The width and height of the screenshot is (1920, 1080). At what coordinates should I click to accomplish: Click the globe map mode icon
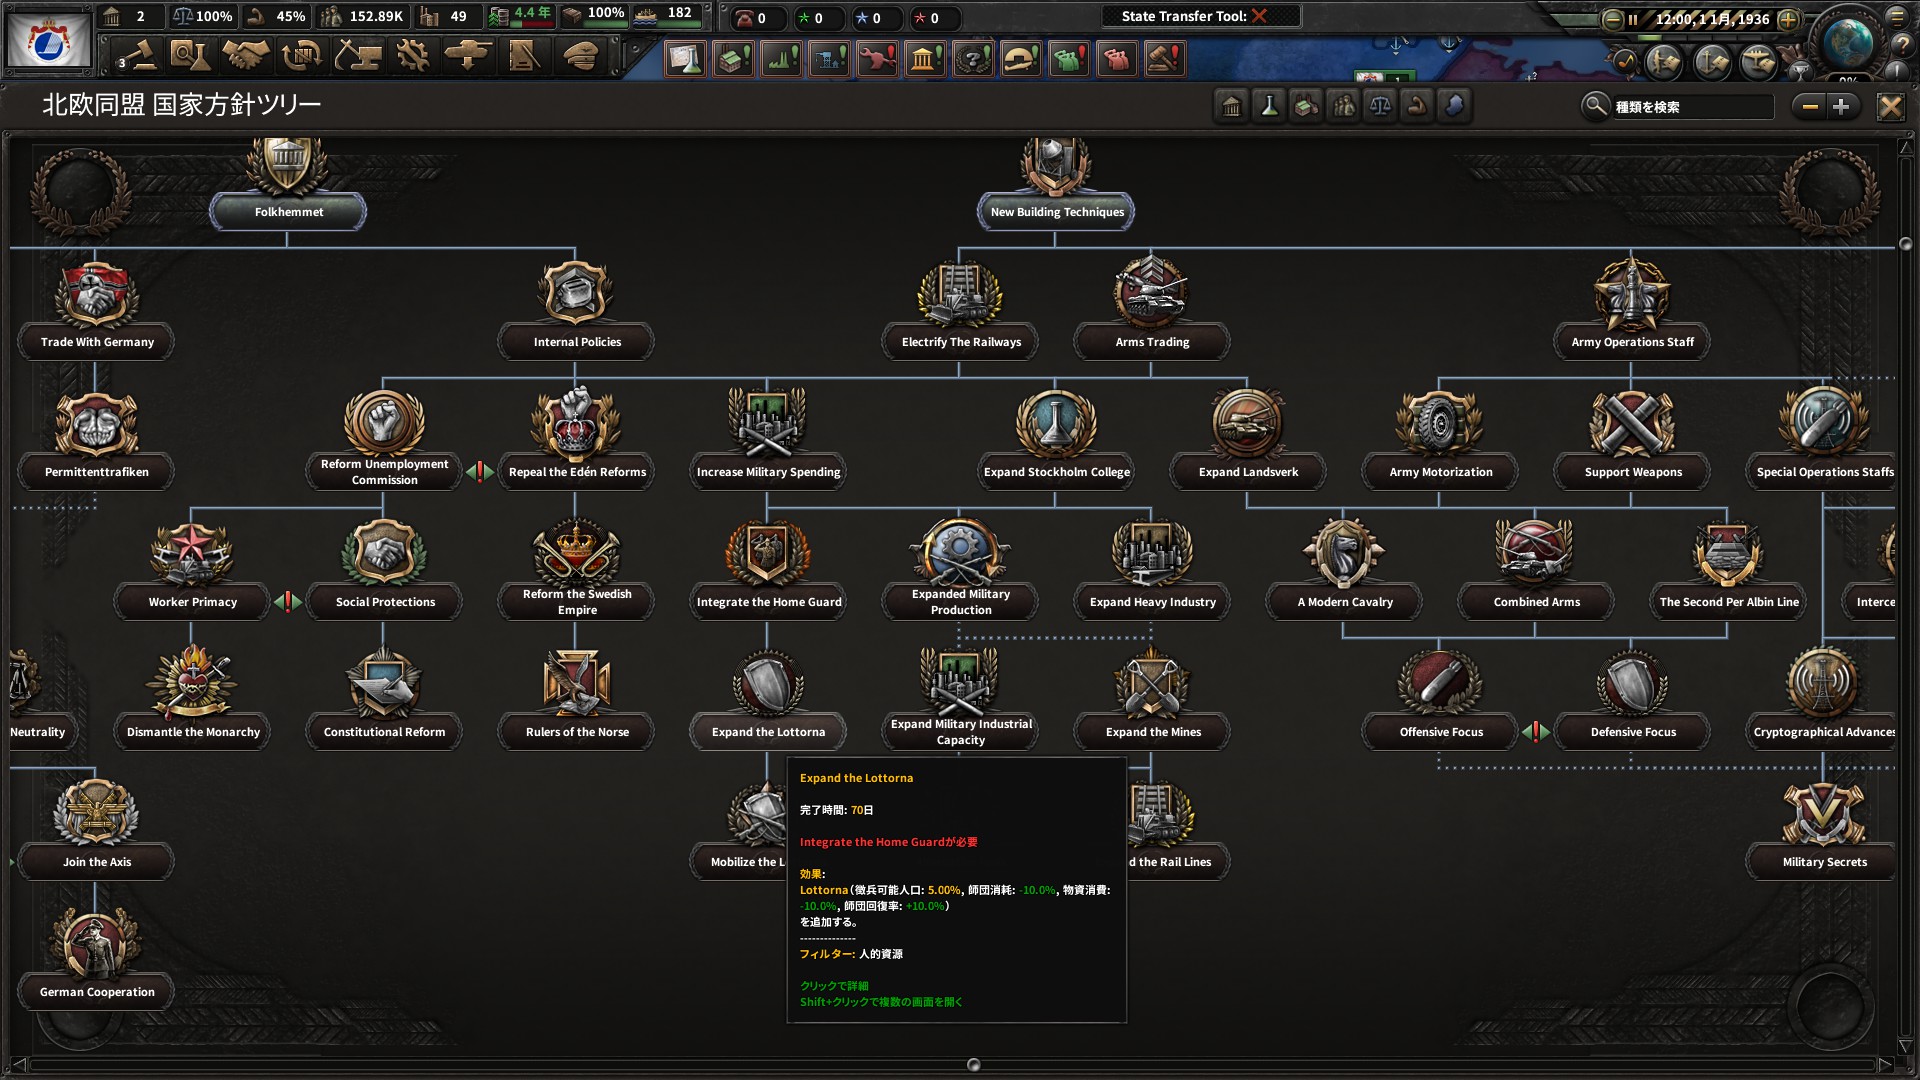[x=1848, y=42]
